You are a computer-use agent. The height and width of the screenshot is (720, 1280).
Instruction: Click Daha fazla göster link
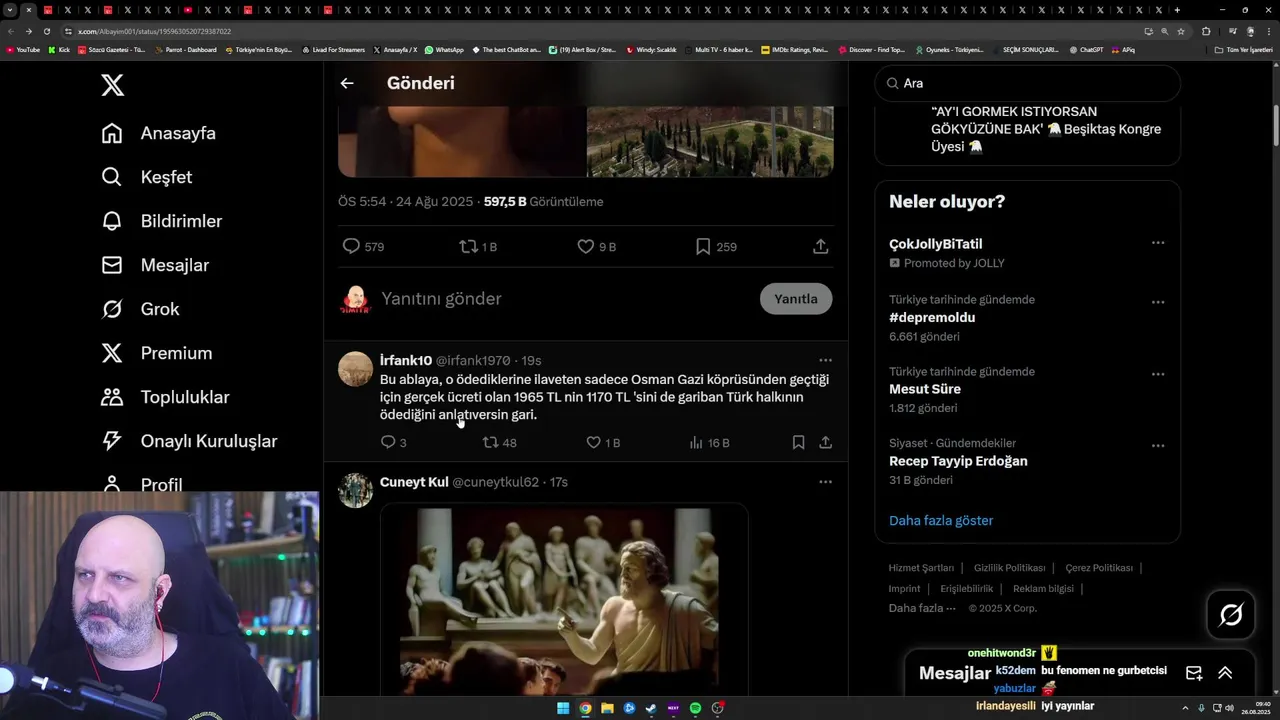941,520
